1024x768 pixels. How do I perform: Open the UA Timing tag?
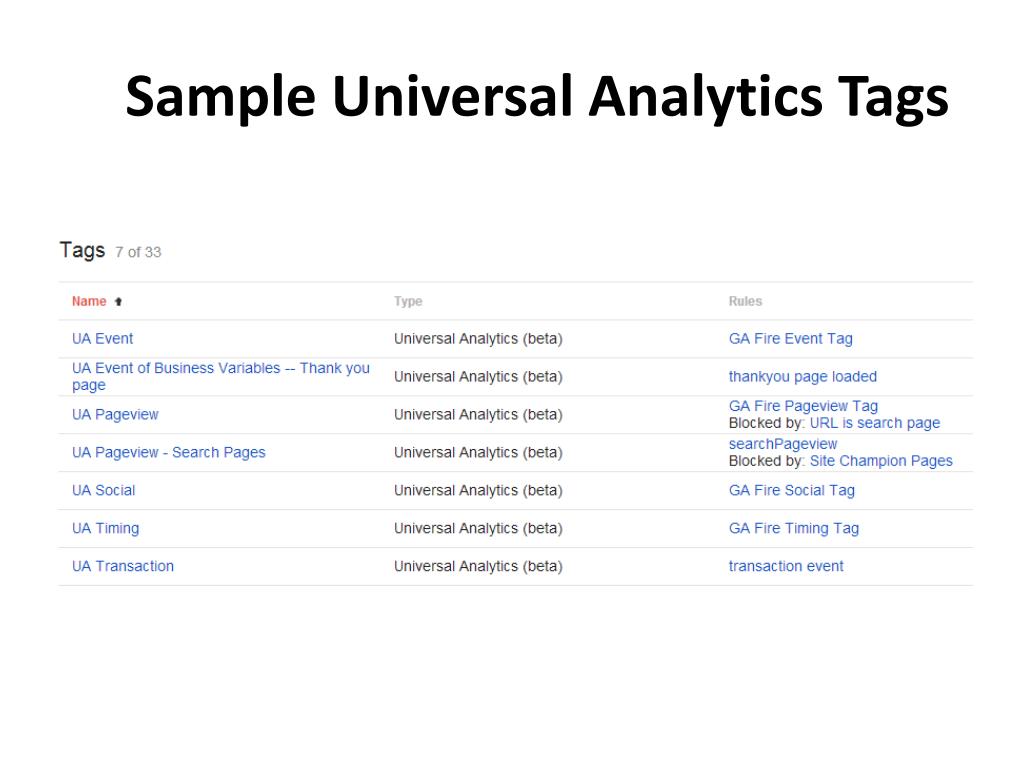point(105,528)
